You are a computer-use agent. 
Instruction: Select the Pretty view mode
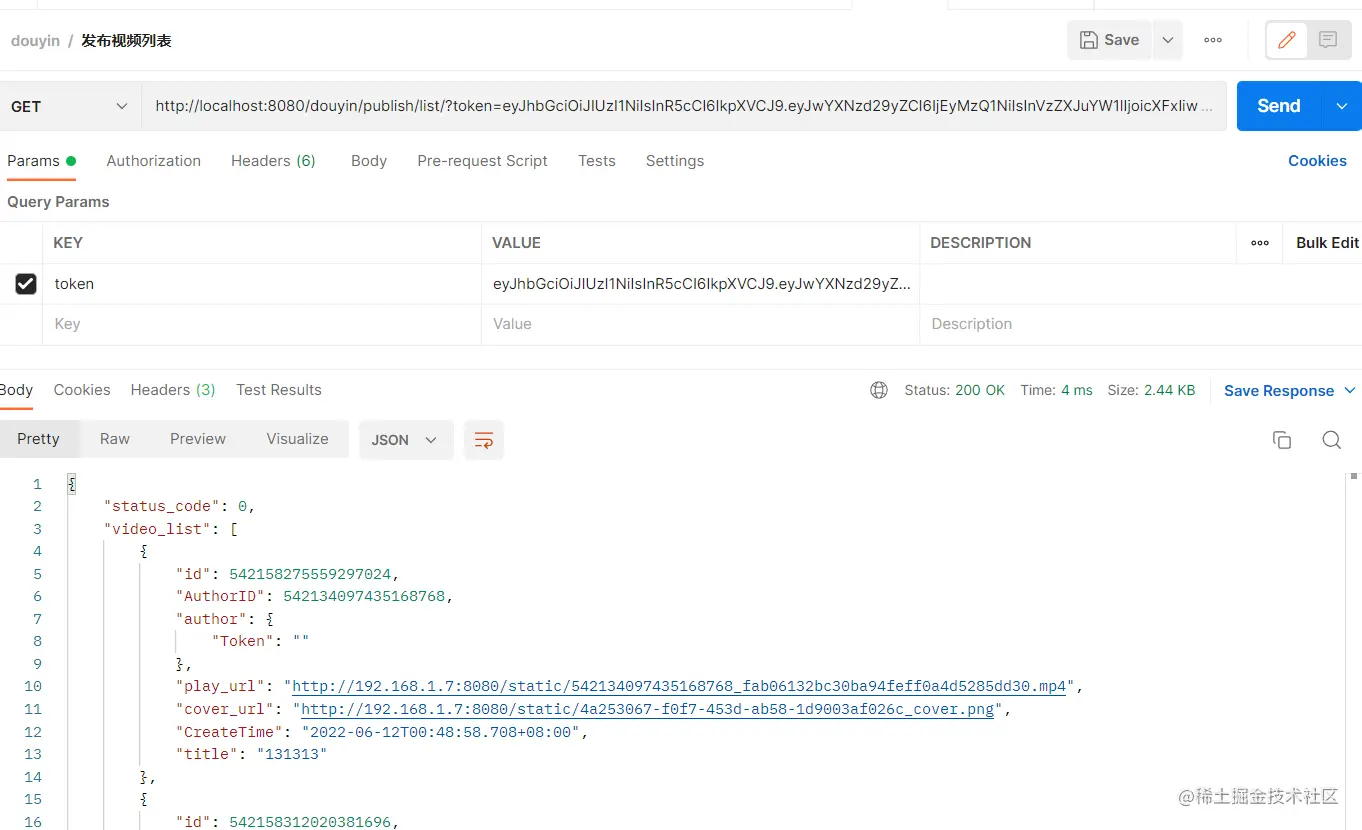pyautogui.click(x=38, y=439)
